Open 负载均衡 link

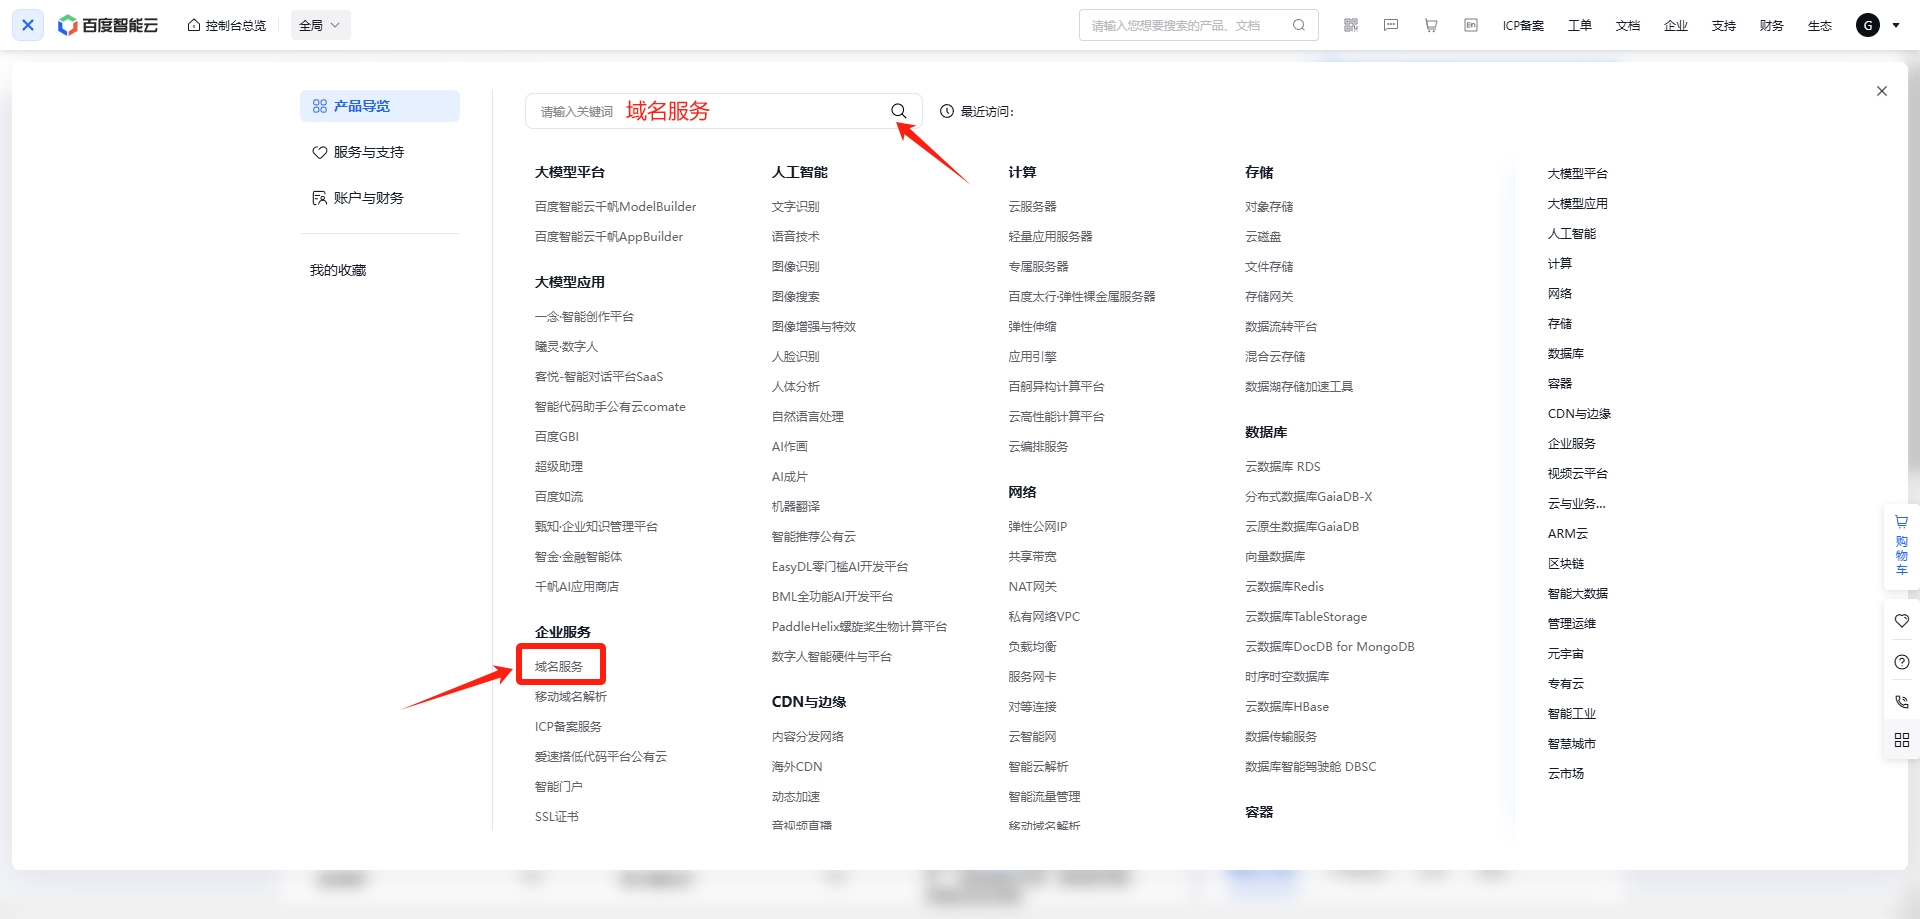coord(1033,646)
